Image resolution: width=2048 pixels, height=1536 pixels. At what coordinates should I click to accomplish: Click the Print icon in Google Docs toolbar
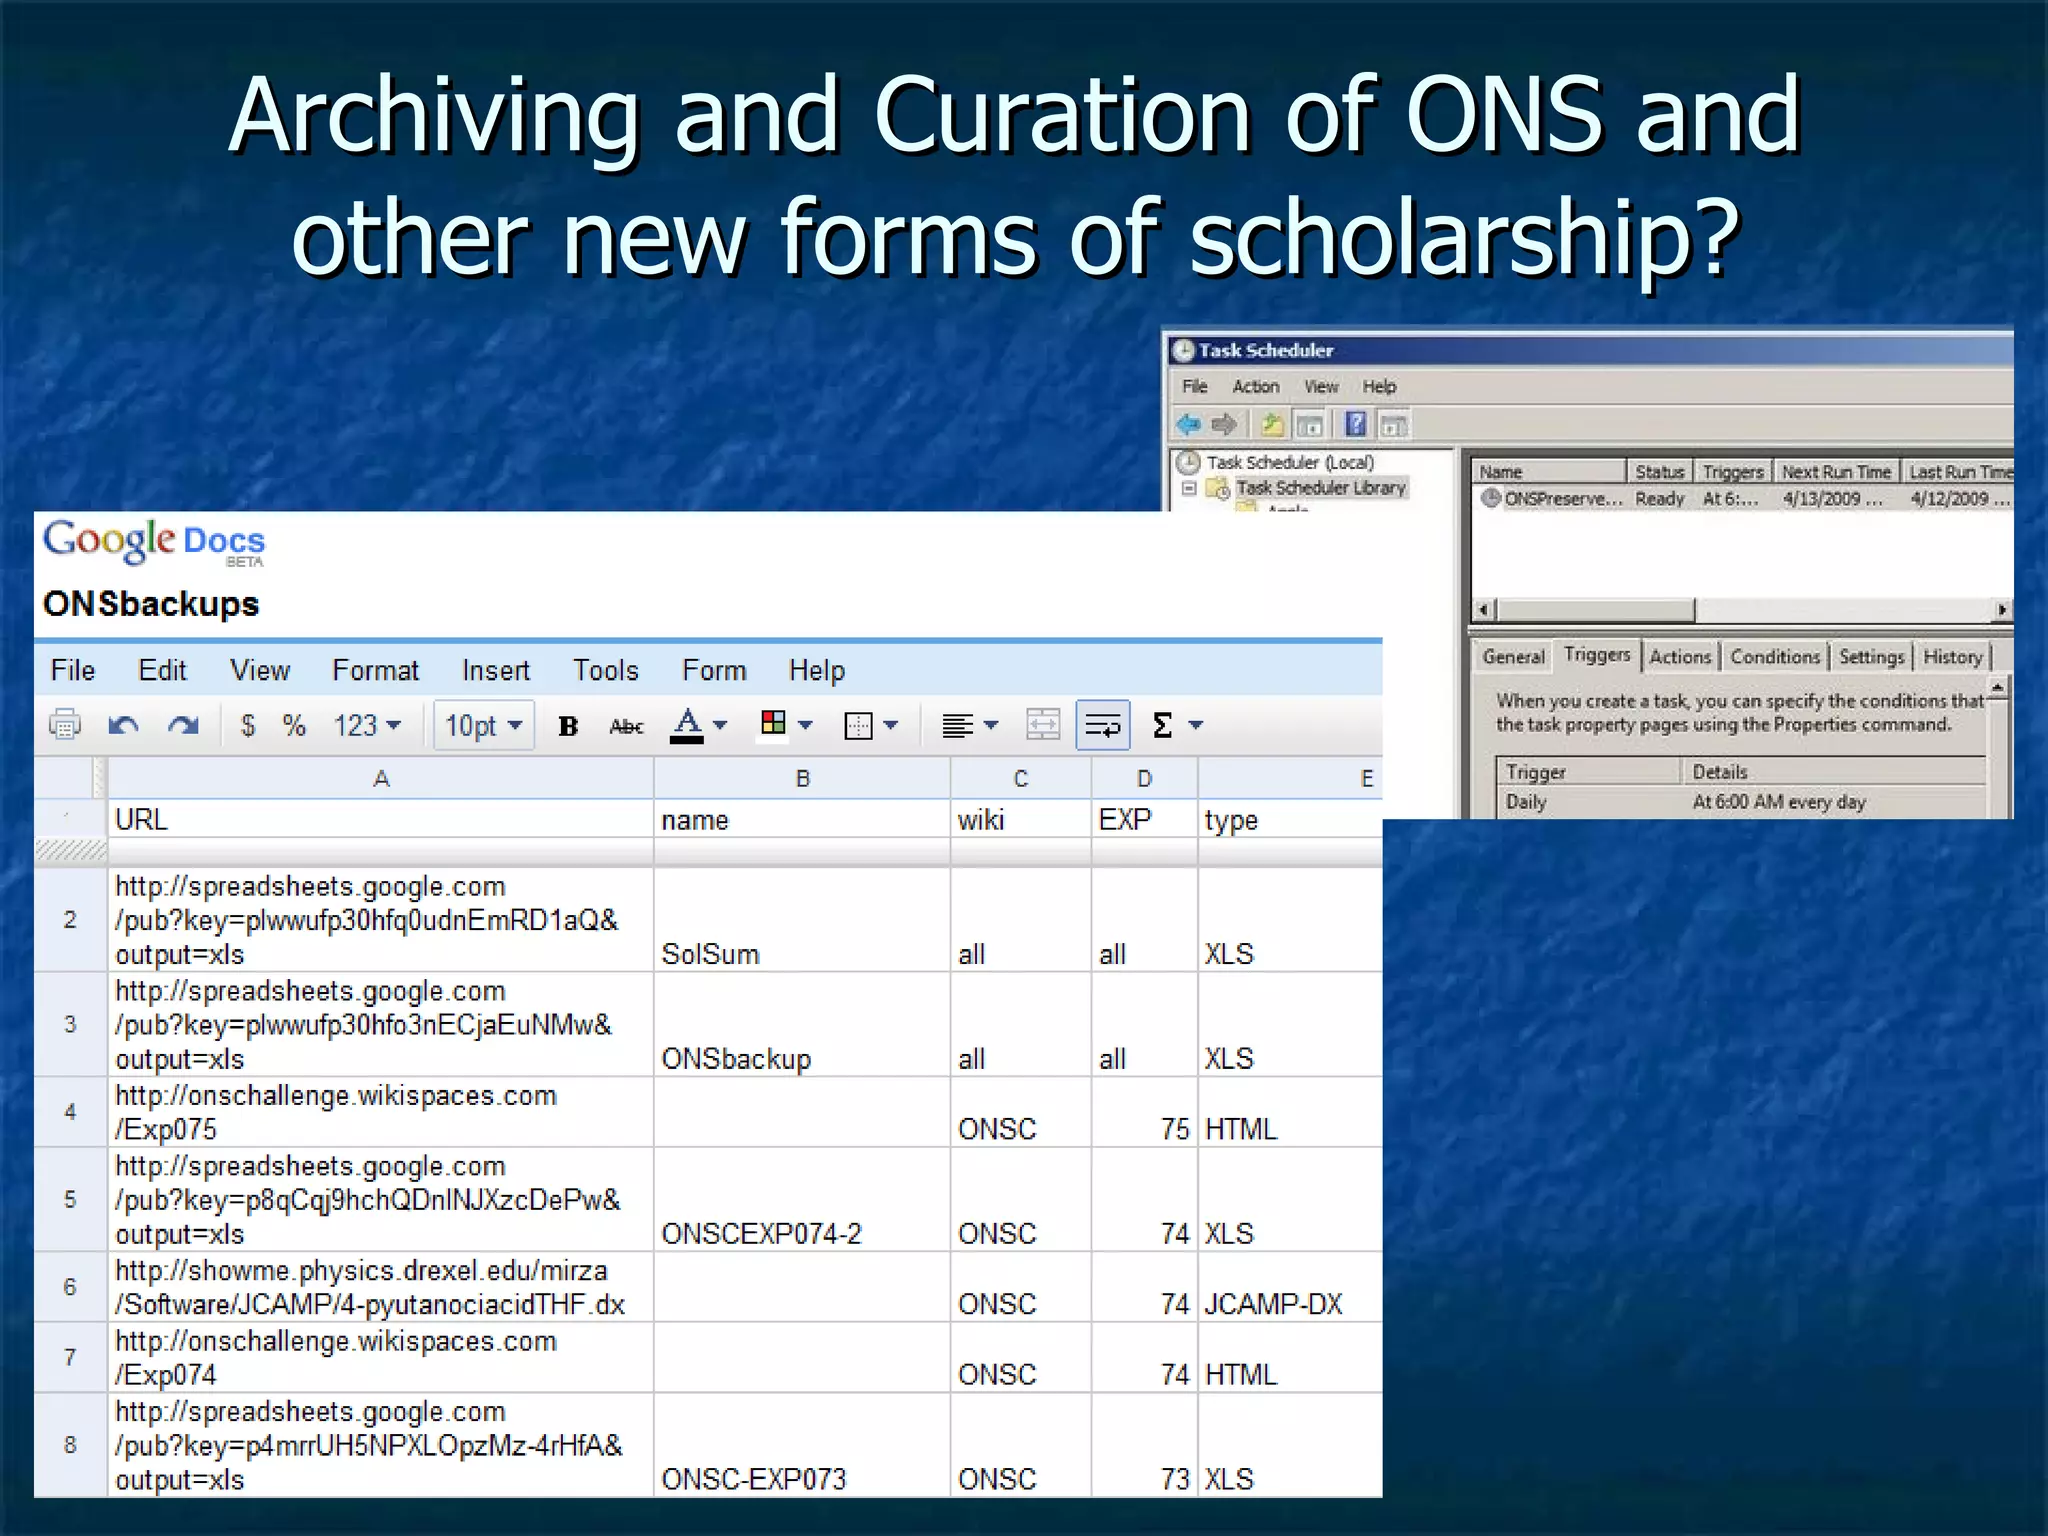click(x=65, y=725)
